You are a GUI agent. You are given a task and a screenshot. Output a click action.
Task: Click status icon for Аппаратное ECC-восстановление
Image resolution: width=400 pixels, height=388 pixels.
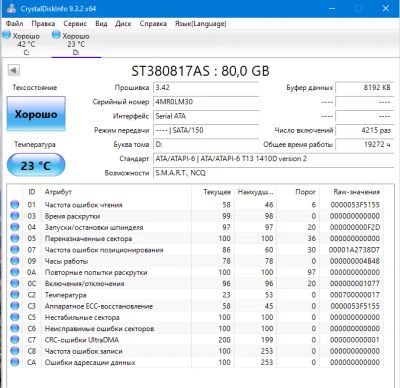[x=15, y=306]
